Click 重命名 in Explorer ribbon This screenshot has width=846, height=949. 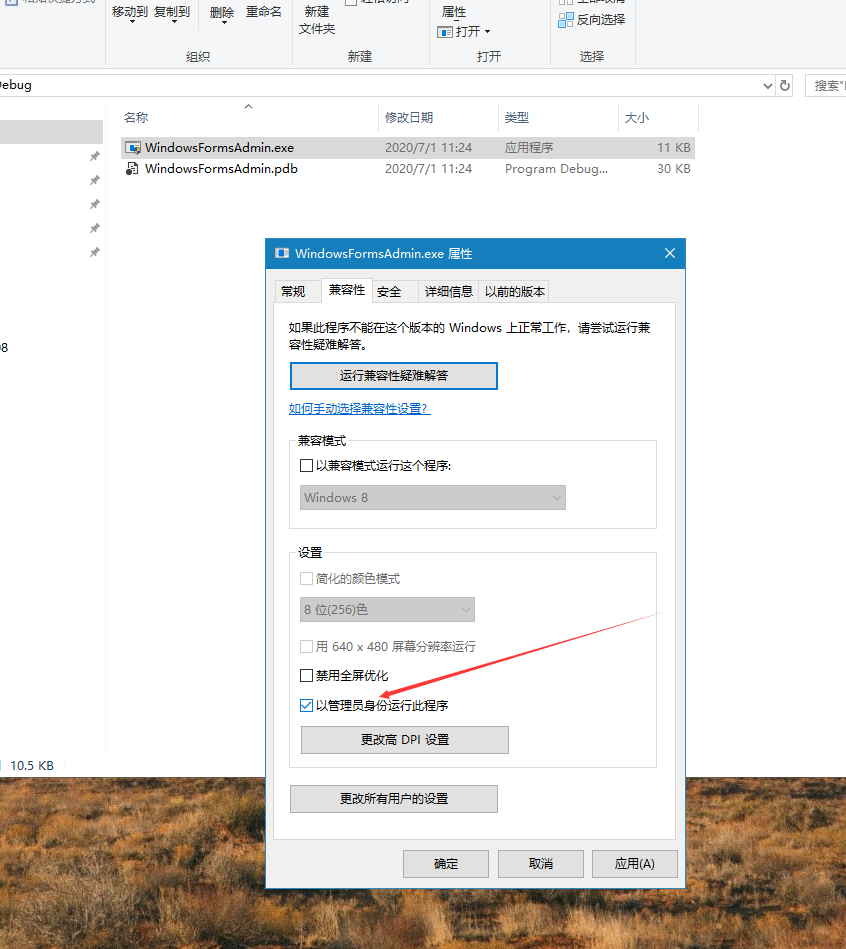(264, 12)
